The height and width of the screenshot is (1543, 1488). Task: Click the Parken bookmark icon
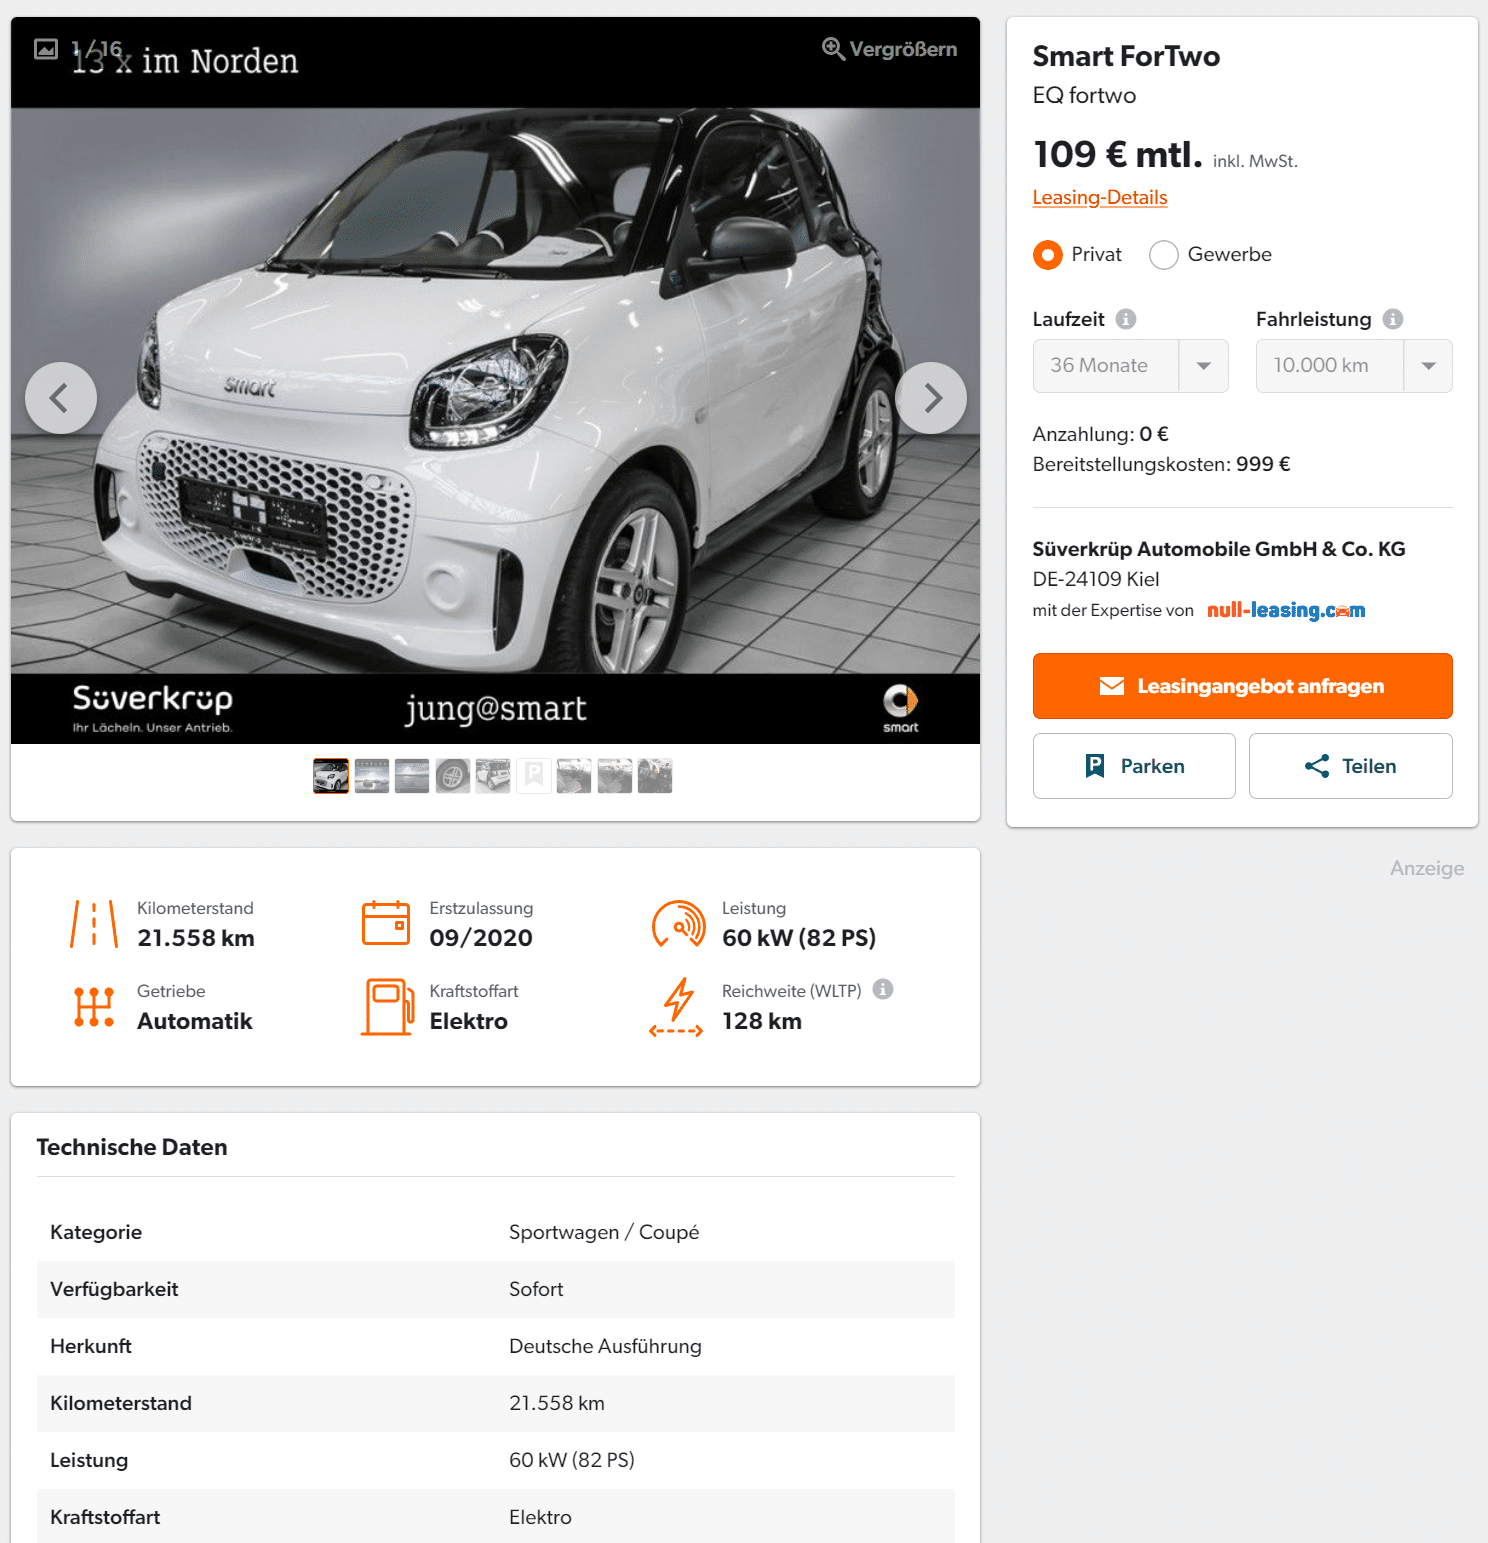click(x=1095, y=766)
